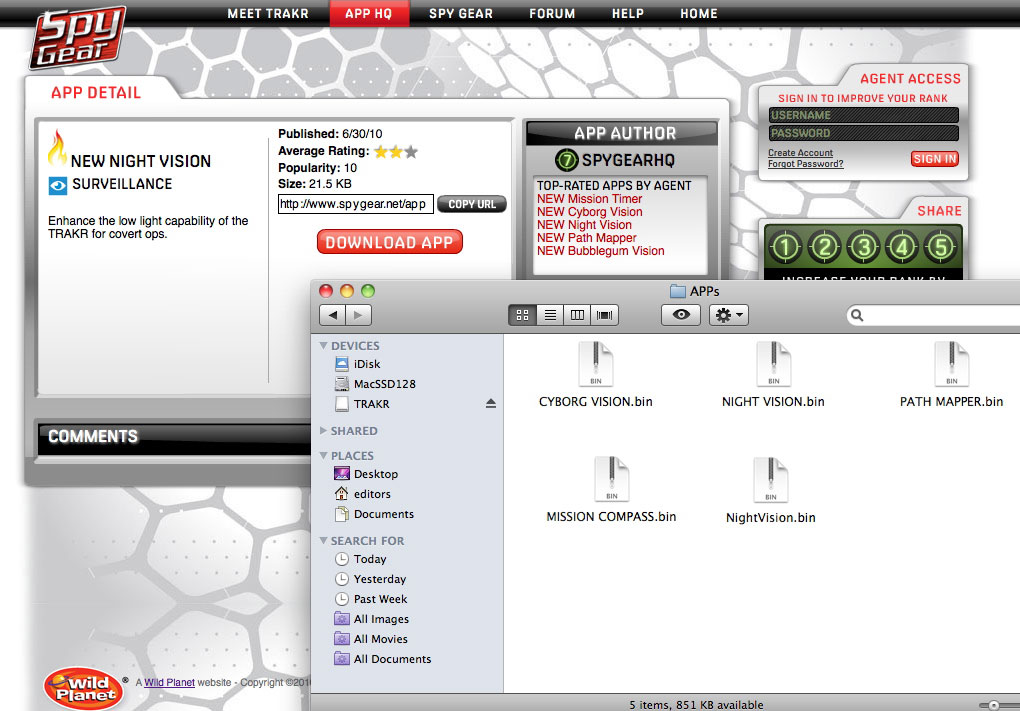Click the USERNAME input field
1020x711 pixels.
pos(863,115)
